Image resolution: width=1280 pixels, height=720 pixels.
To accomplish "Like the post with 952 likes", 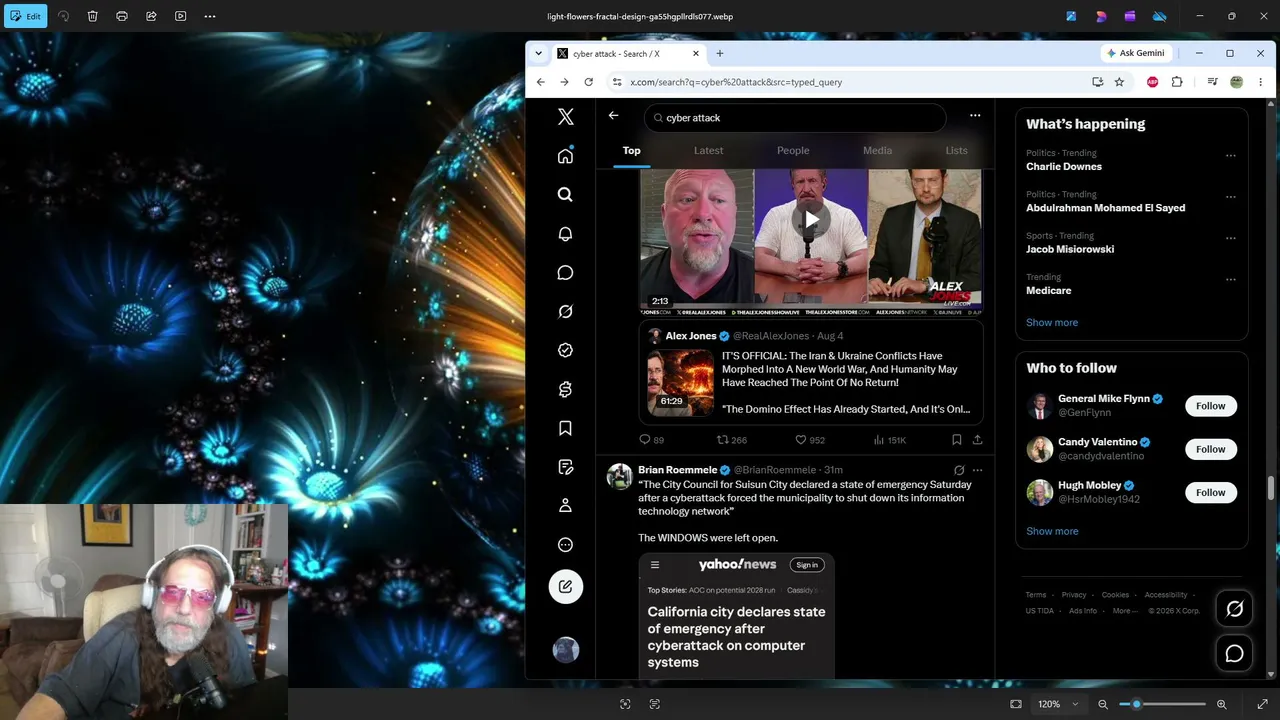I will click(x=810, y=440).
